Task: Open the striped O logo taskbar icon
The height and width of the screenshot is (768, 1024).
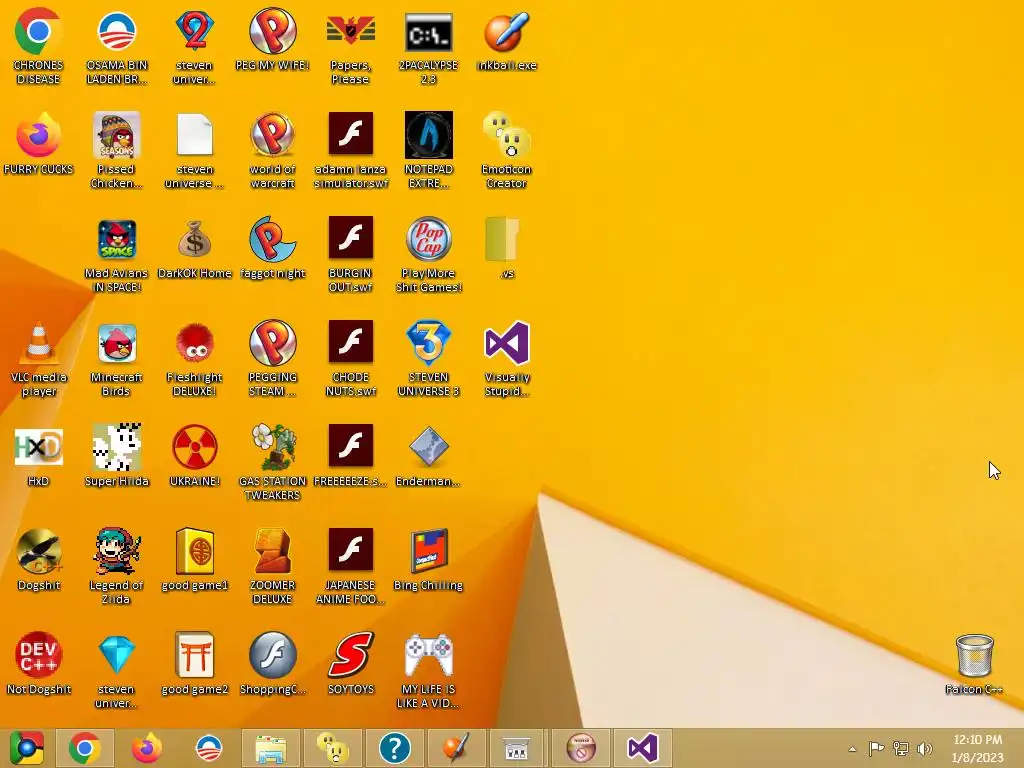Action: click(x=209, y=748)
